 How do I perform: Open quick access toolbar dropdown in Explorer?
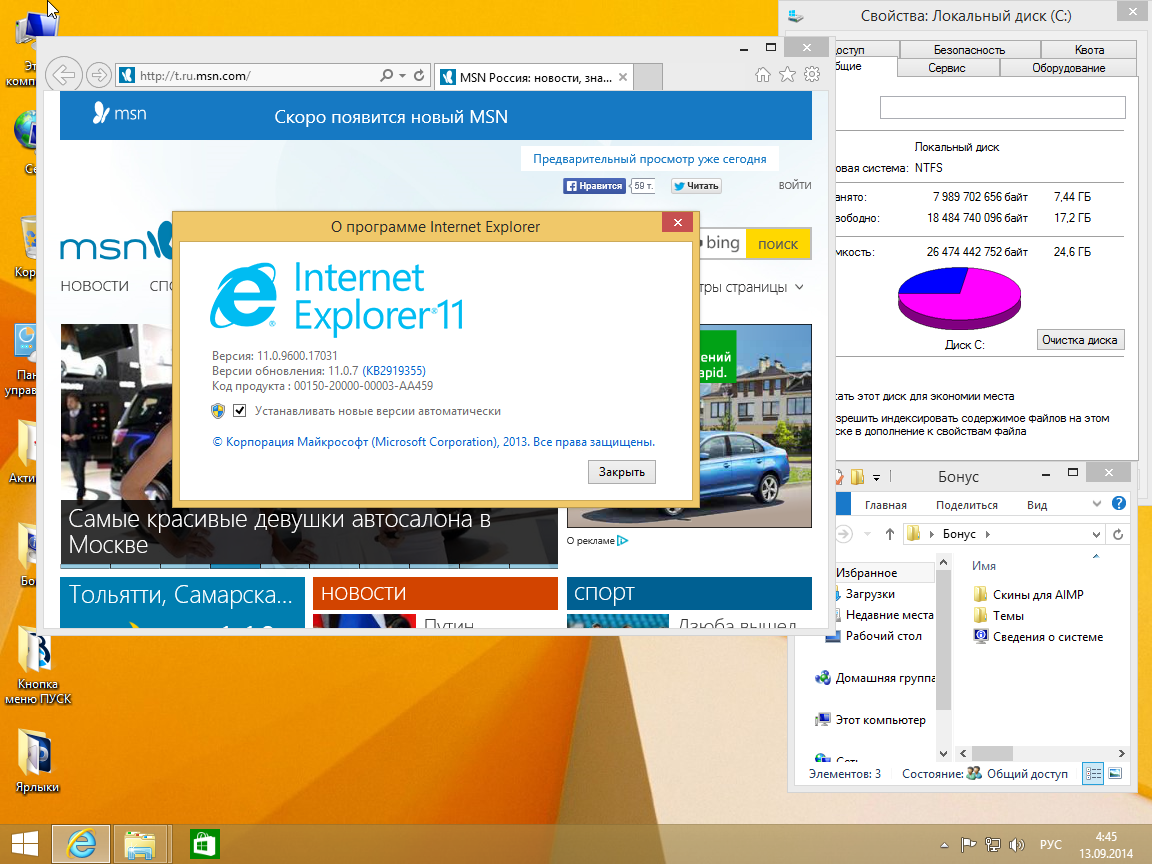coord(876,478)
